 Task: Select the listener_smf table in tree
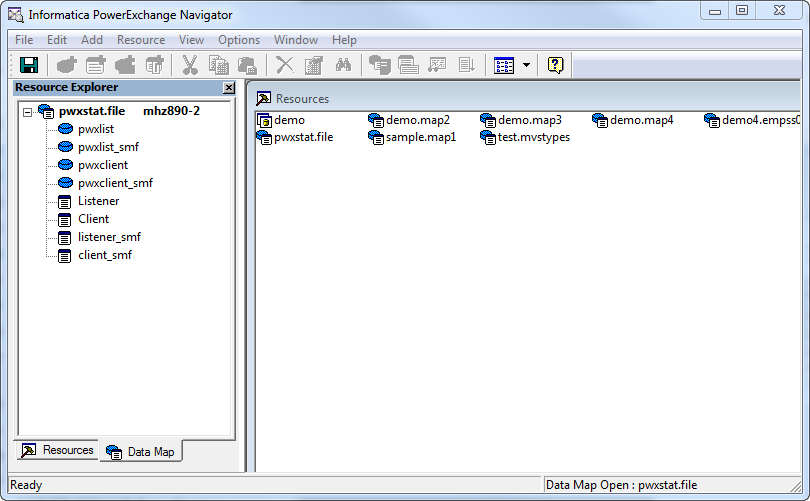point(109,237)
